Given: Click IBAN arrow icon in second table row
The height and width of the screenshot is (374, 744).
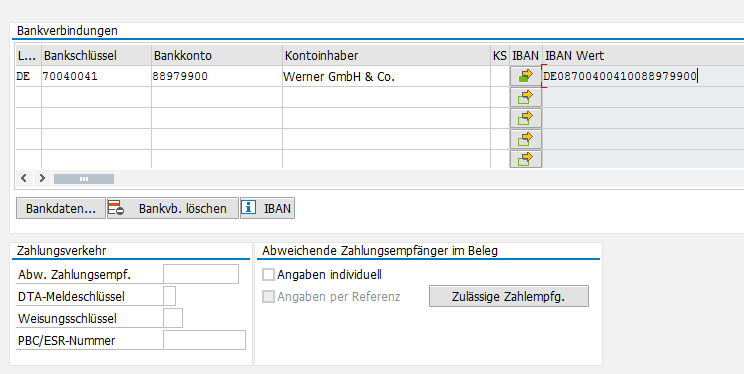Looking at the screenshot, I should coord(526,97).
